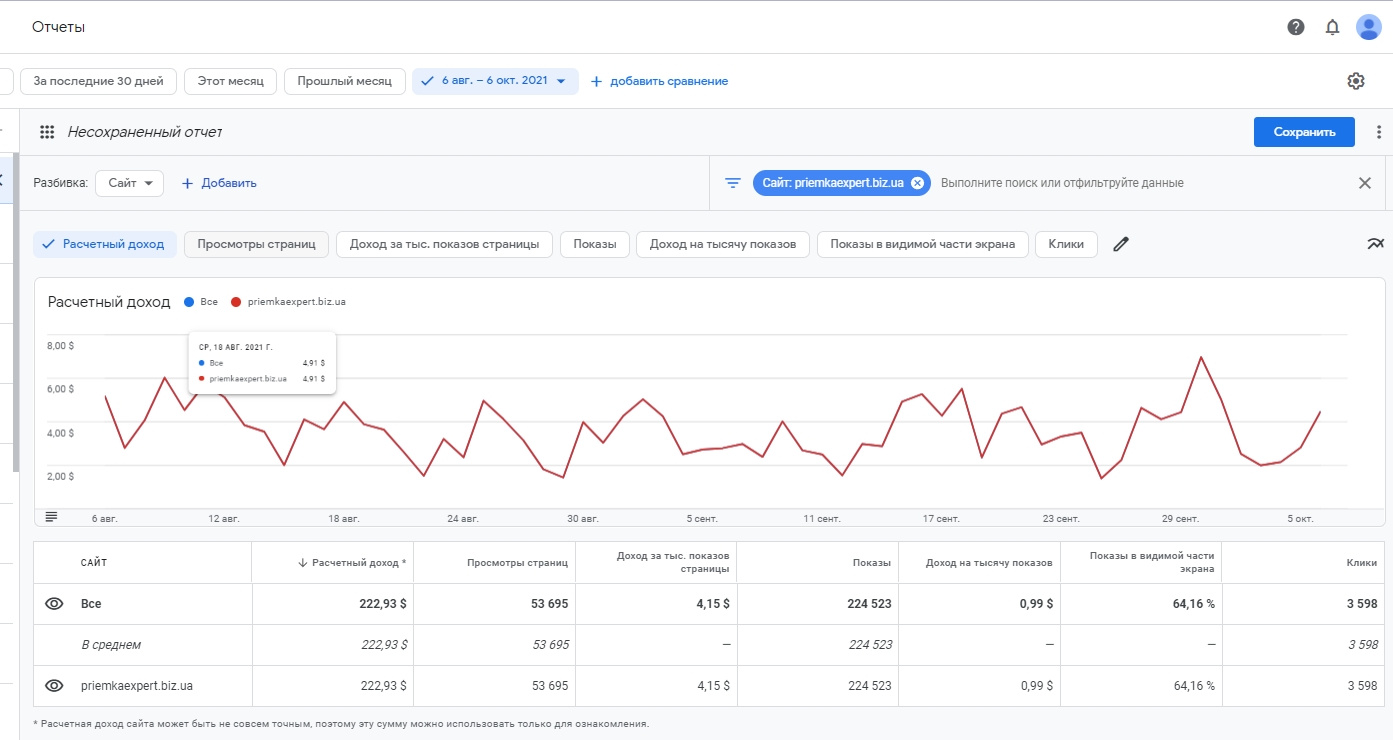This screenshot has height=740, width=1393.
Task: Click the reports grid icon
Action: click(x=46, y=132)
